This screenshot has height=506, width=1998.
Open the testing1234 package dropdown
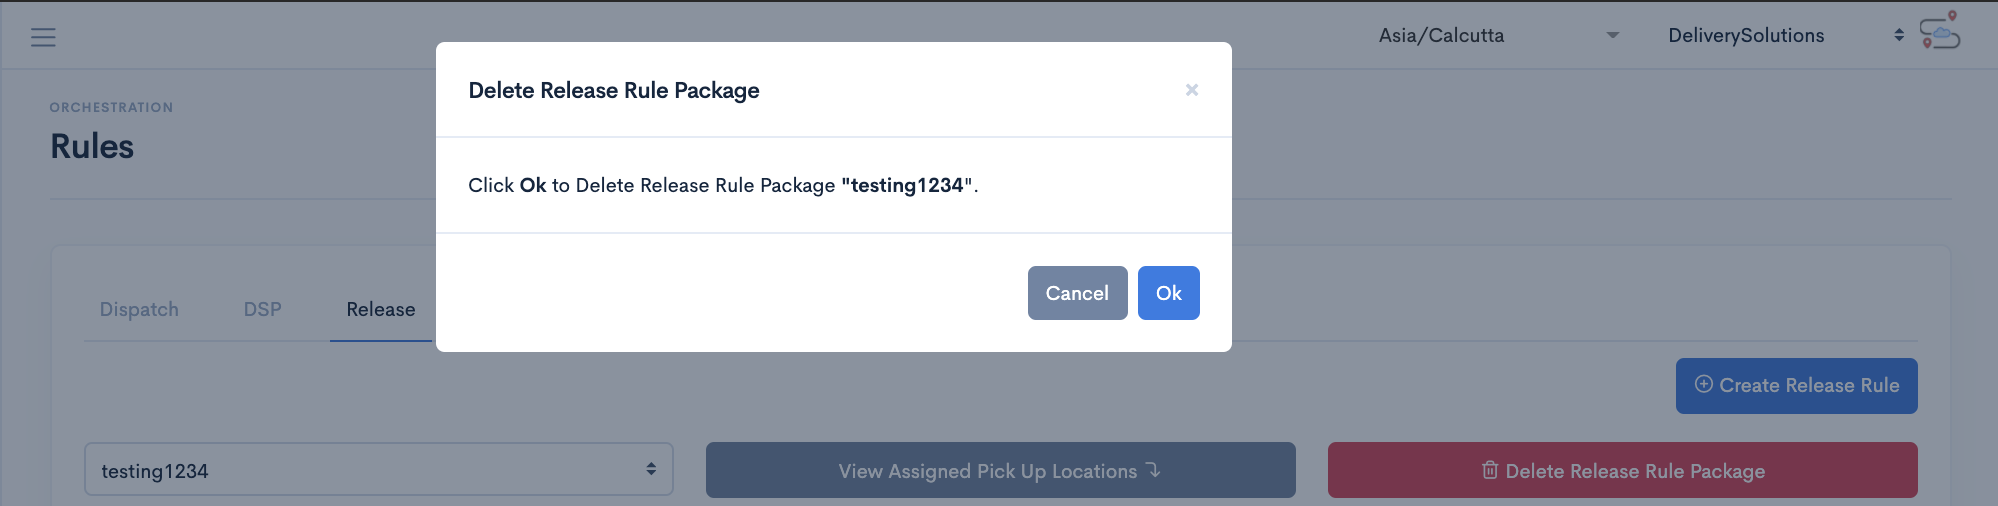[x=379, y=470]
